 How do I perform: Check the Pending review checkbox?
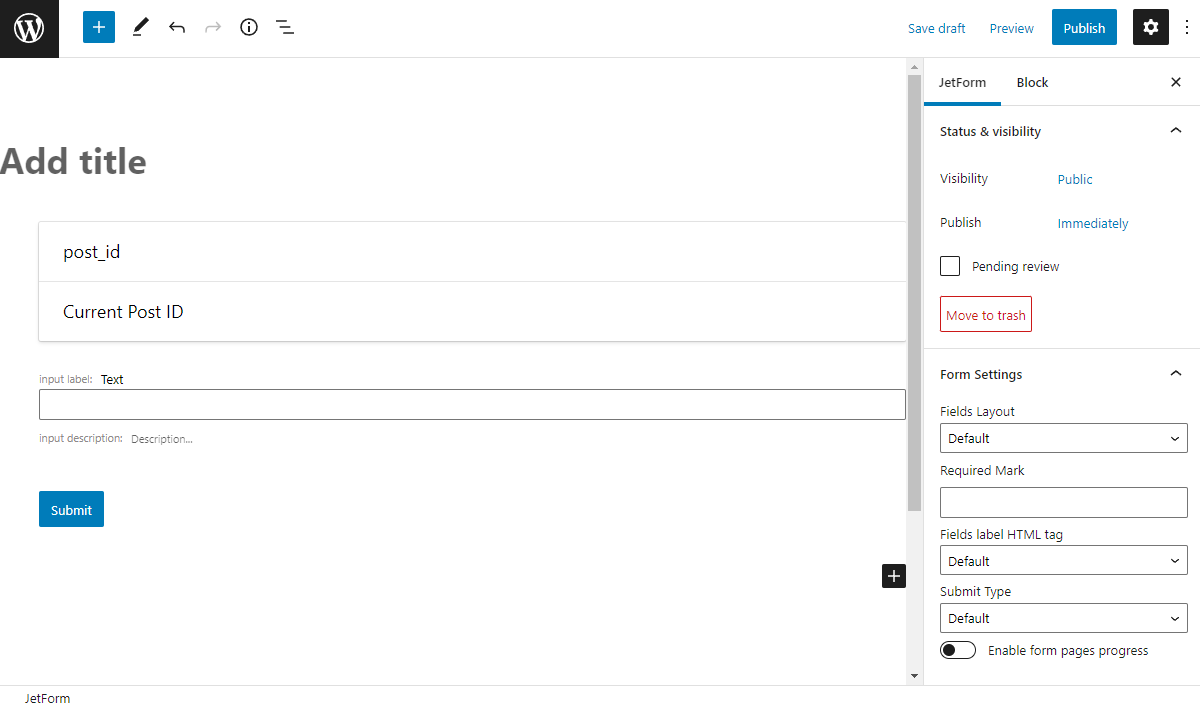pyautogui.click(x=949, y=265)
